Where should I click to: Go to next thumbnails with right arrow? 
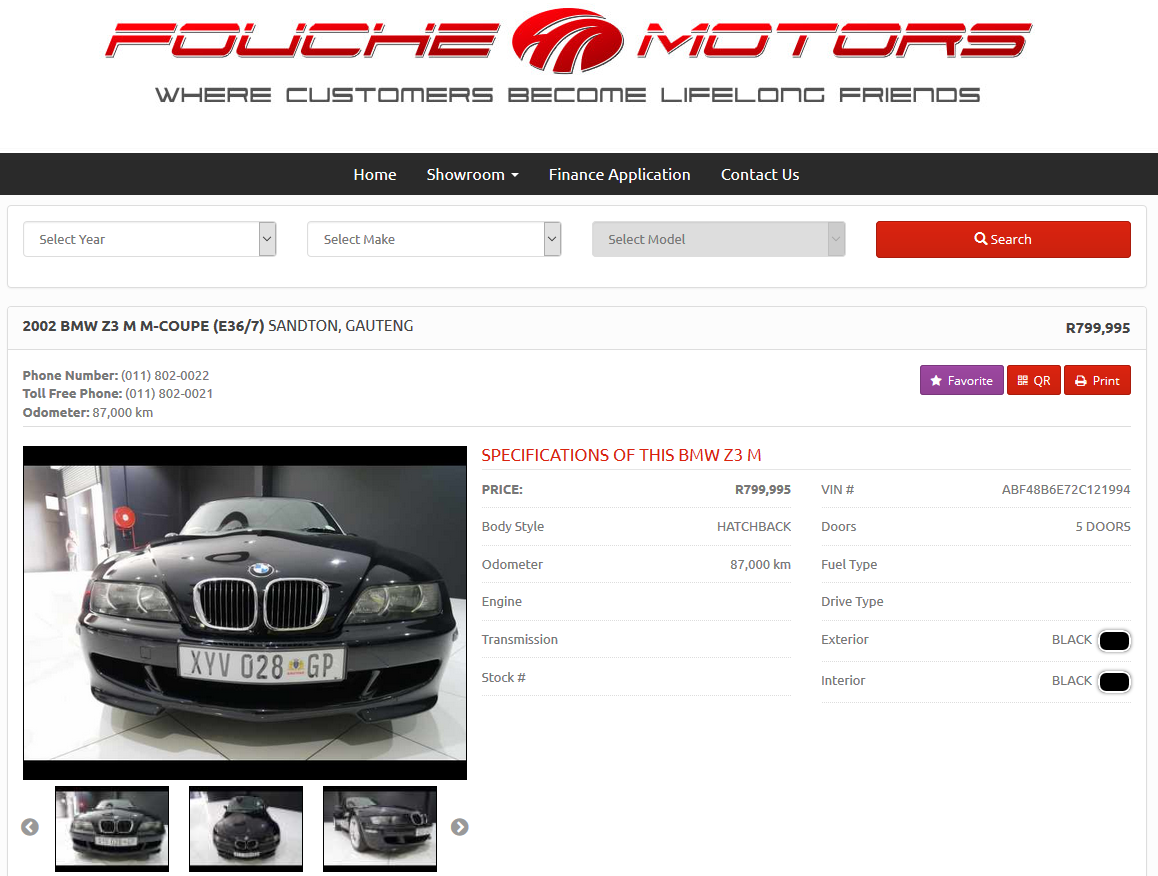point(459,827)
